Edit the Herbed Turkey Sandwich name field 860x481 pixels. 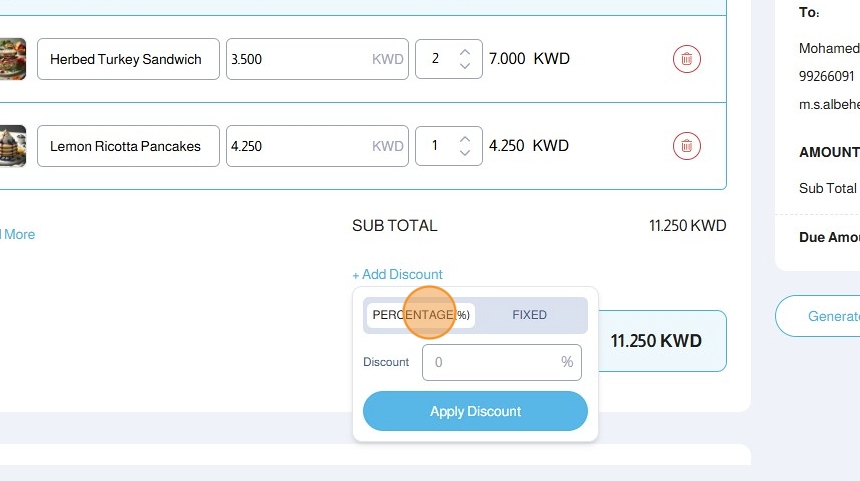coord(127,59)
